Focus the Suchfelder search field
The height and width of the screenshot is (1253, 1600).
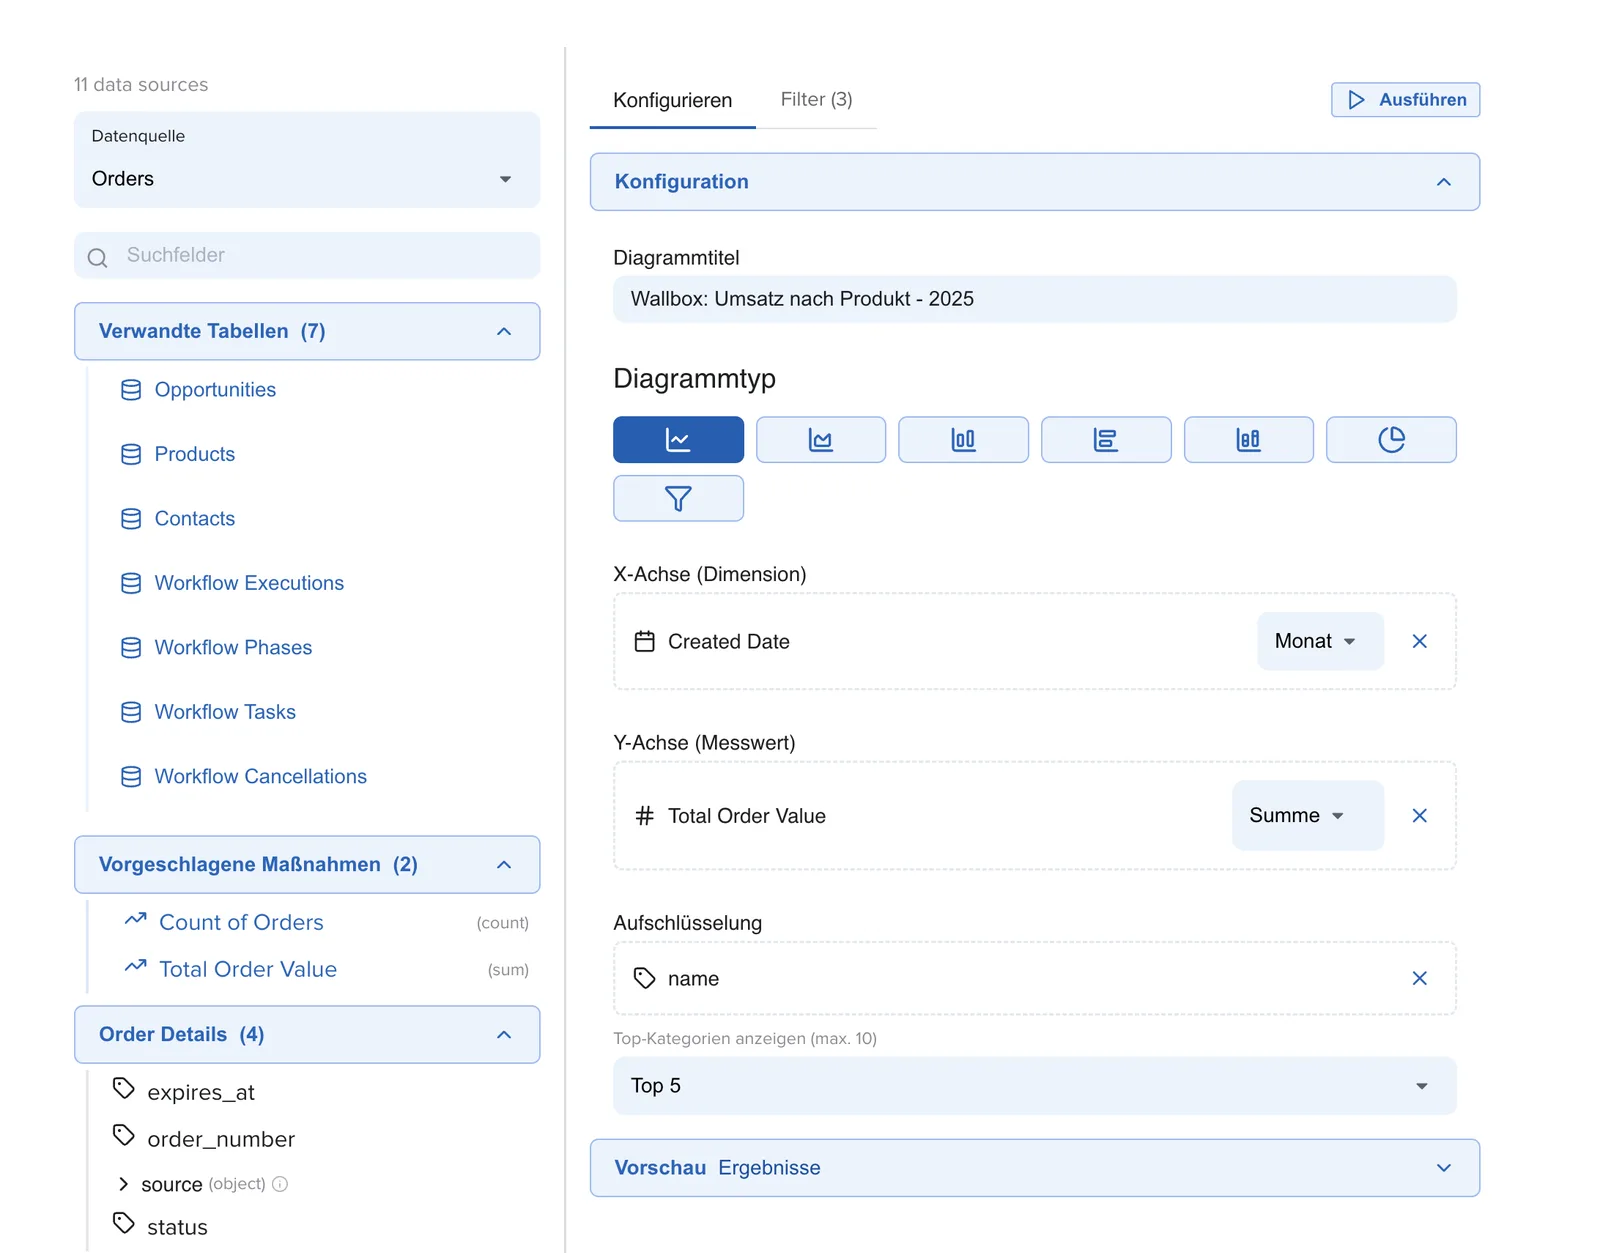(307, 255)
